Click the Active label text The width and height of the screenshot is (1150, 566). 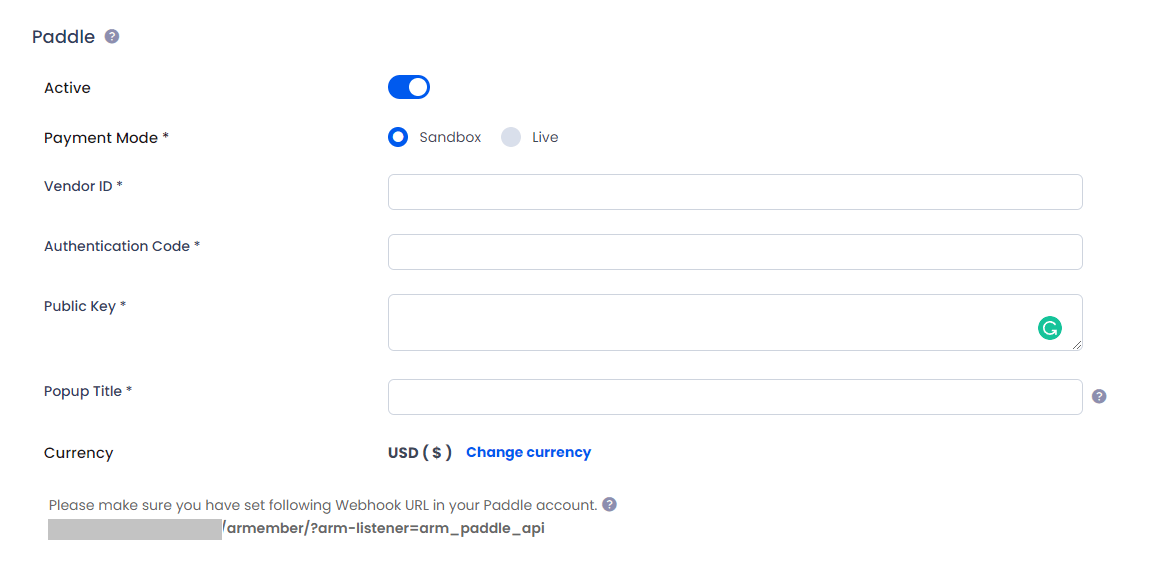click(x=67, y=88)
